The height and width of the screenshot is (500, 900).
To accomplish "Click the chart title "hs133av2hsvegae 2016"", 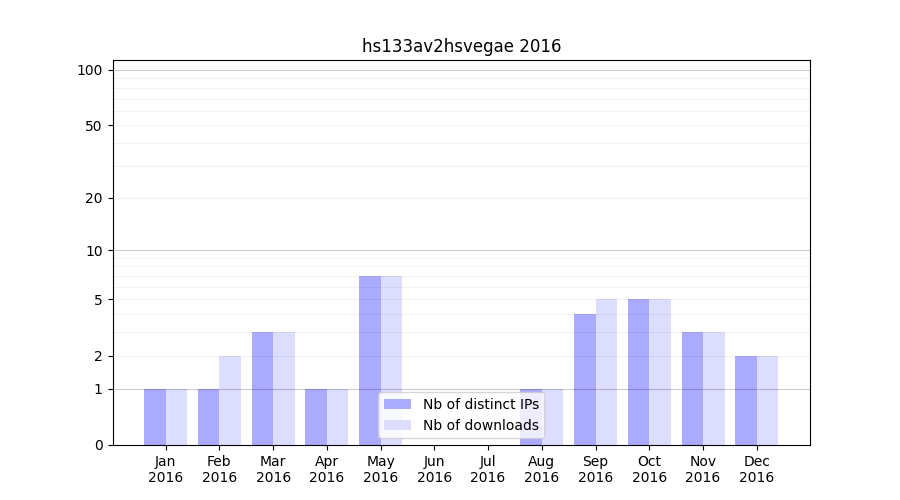I will pos(461,46).
